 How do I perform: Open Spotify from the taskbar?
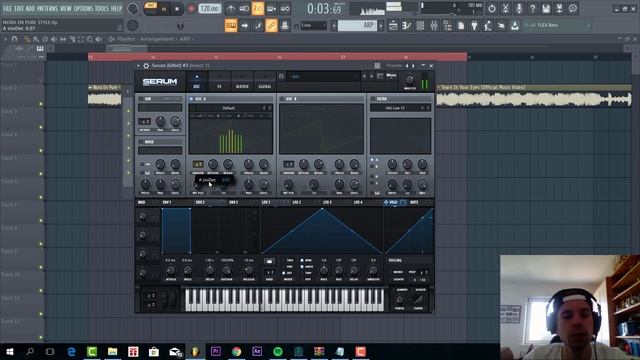278,351
